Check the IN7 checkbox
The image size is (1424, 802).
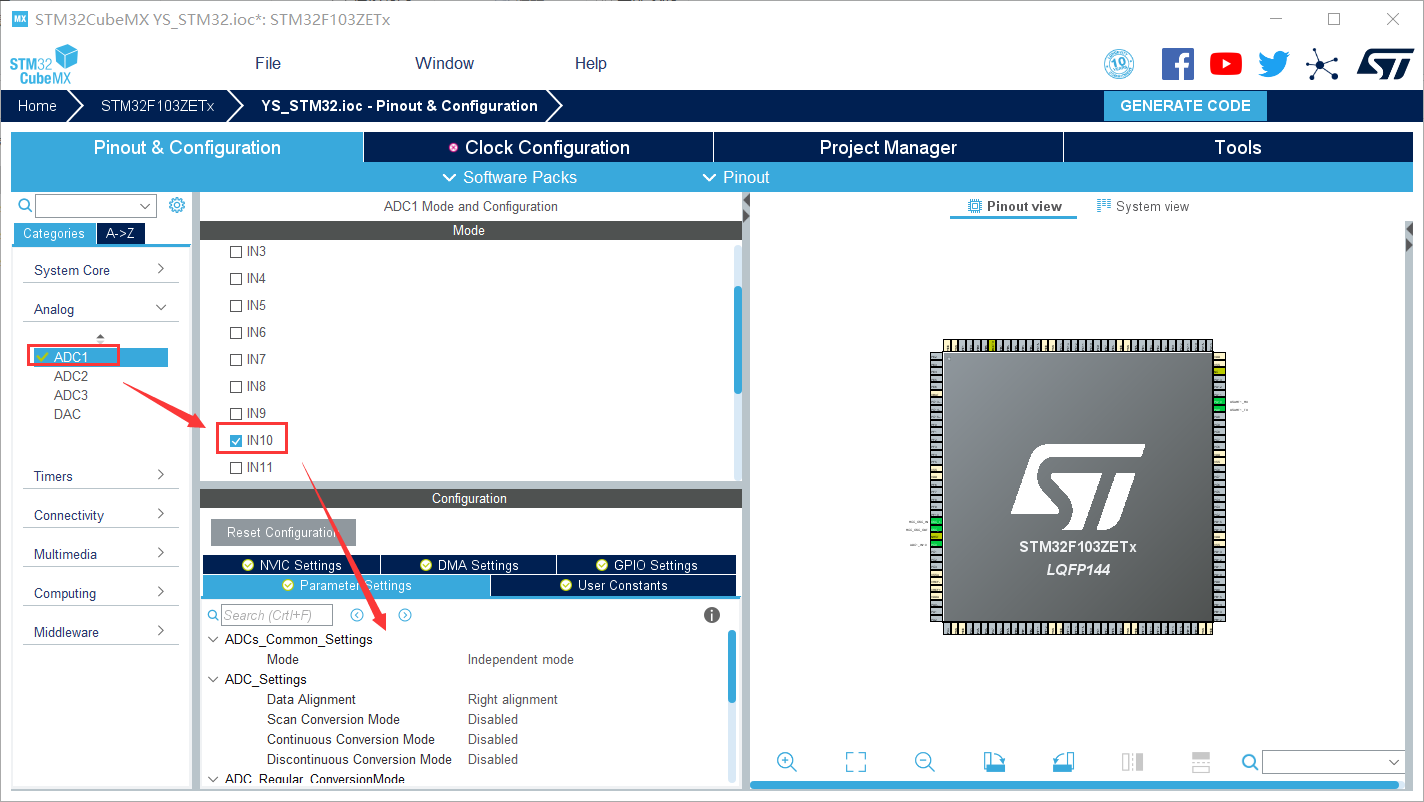(x=236, y=359)
